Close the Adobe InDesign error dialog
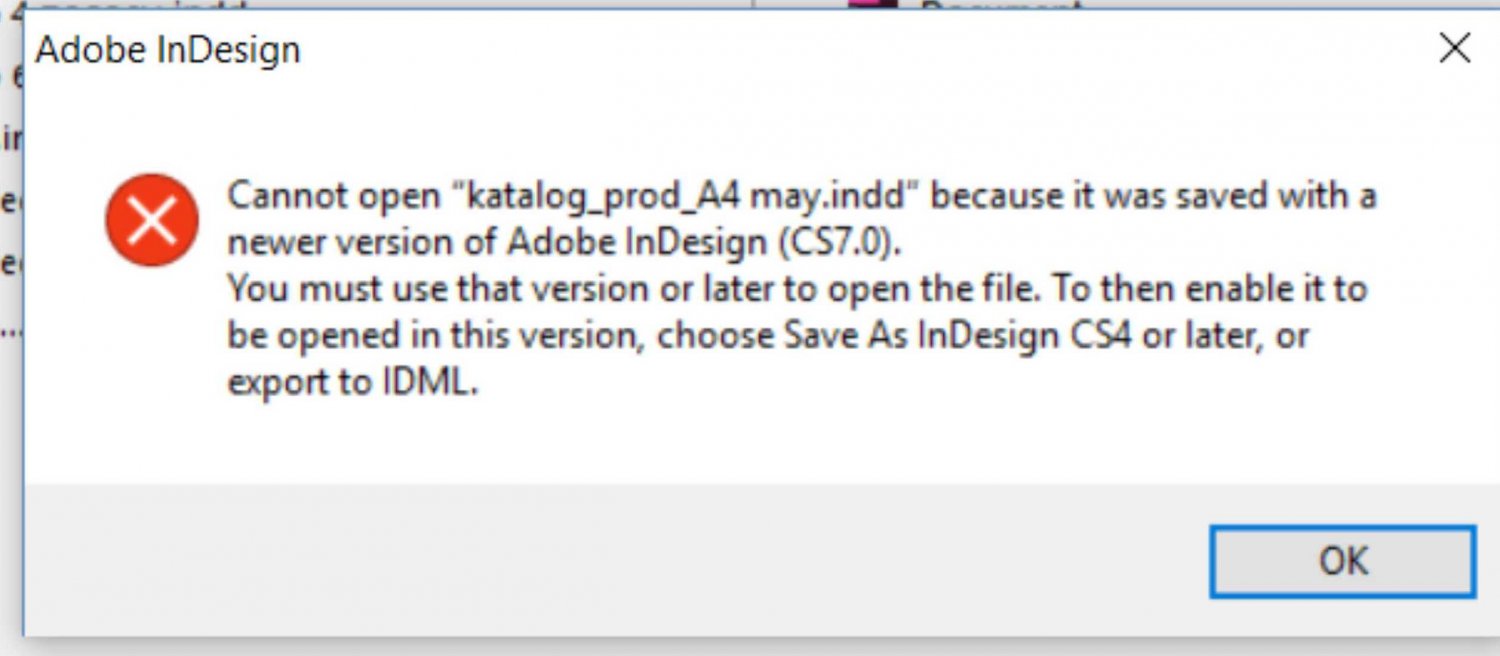 click(x=1454, y=48)
